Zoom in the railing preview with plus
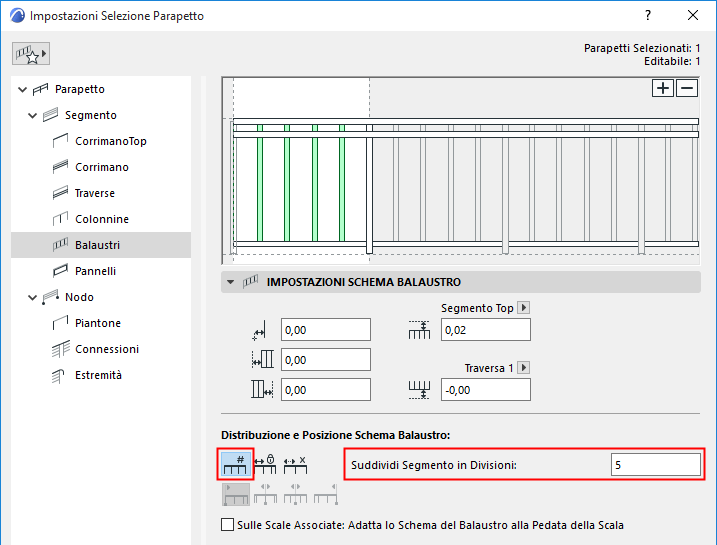Viewport: 717px width, 545px height. pyautogui.click(x=663, y=88)
